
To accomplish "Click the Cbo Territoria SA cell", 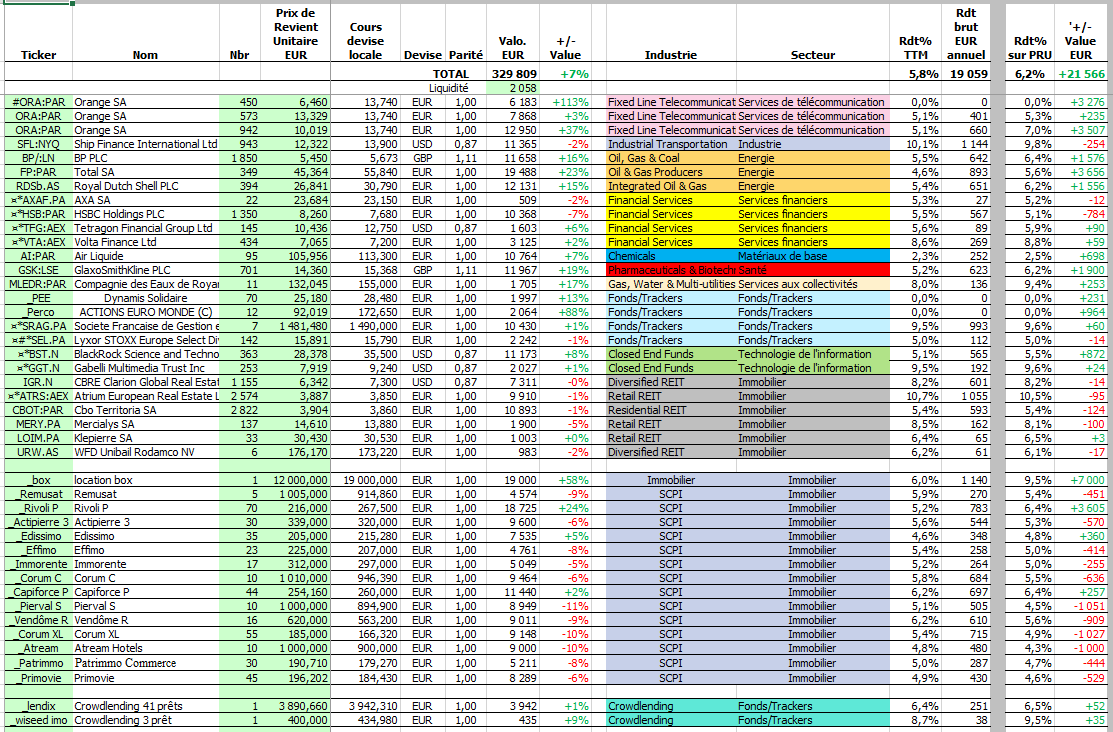I will [x=146, y=410].
